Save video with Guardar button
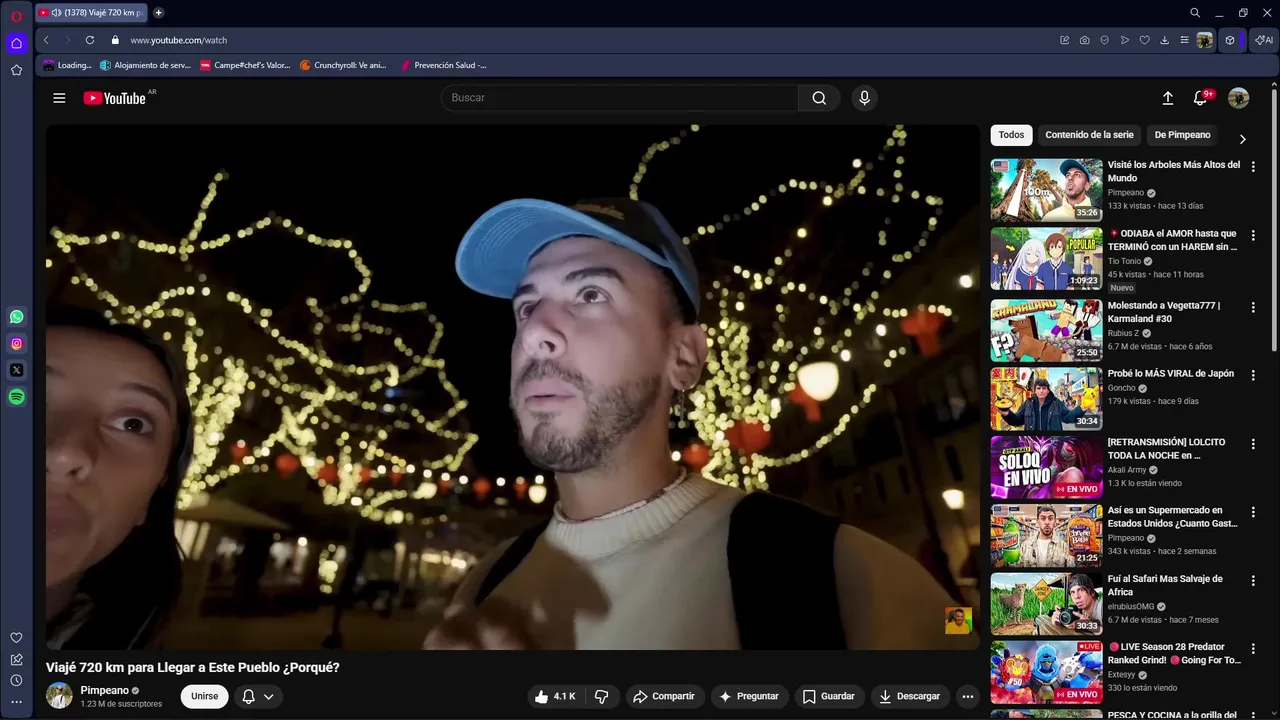1280x720 pixels. (x=829, y=696)
